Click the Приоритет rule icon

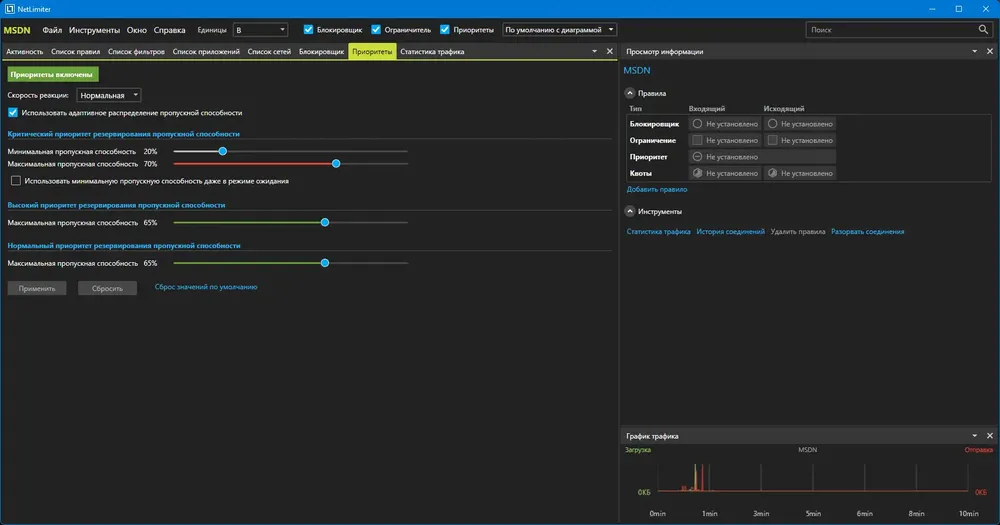click(x=697, y=156)
